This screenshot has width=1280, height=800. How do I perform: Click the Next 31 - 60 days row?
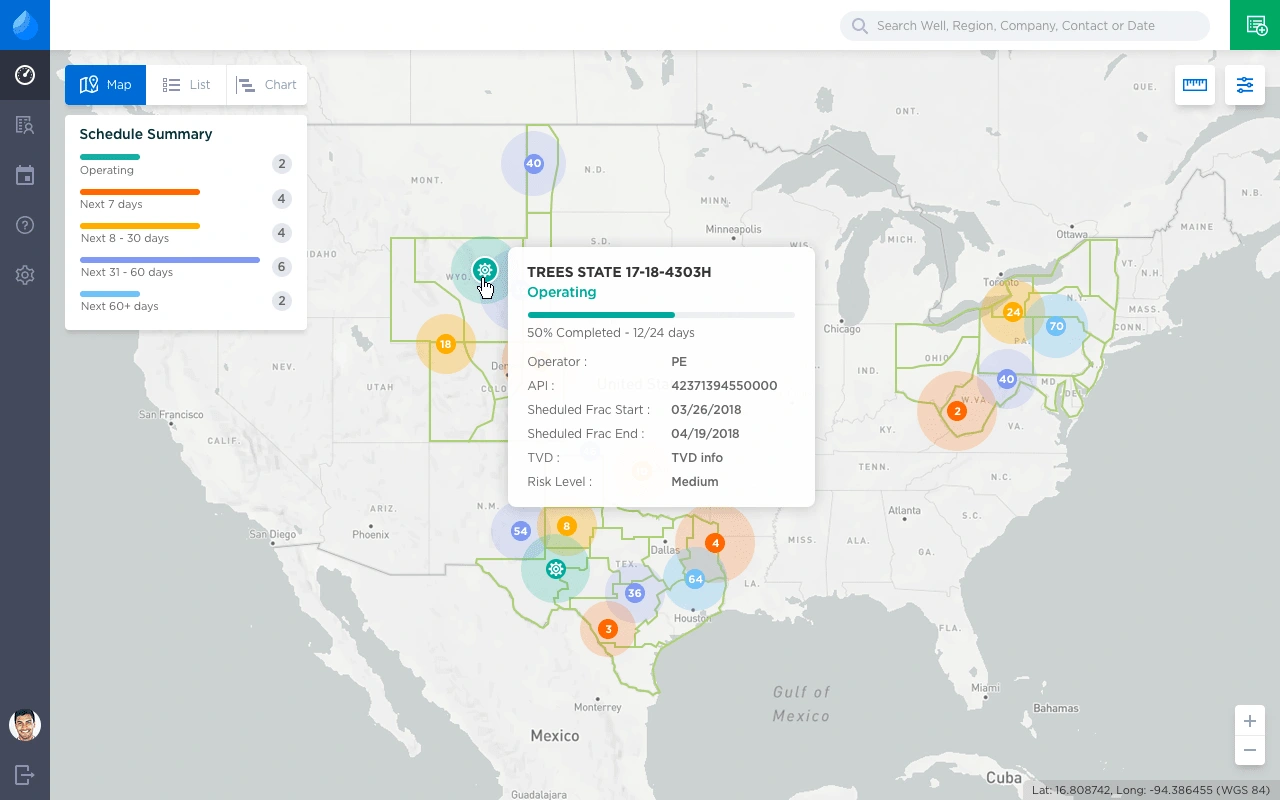(x=186, y=266)
